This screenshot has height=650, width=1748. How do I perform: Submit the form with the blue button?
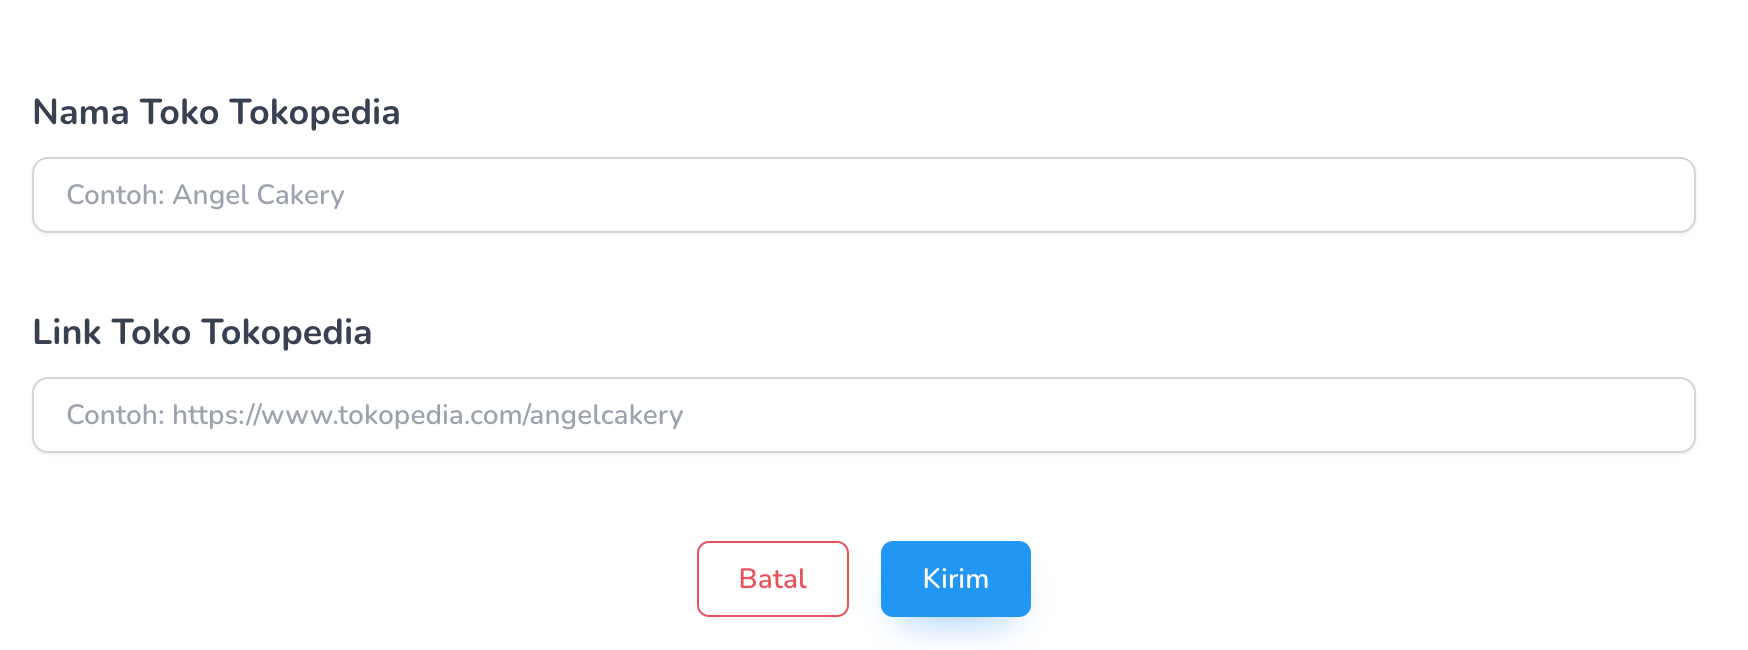point(955,579)
